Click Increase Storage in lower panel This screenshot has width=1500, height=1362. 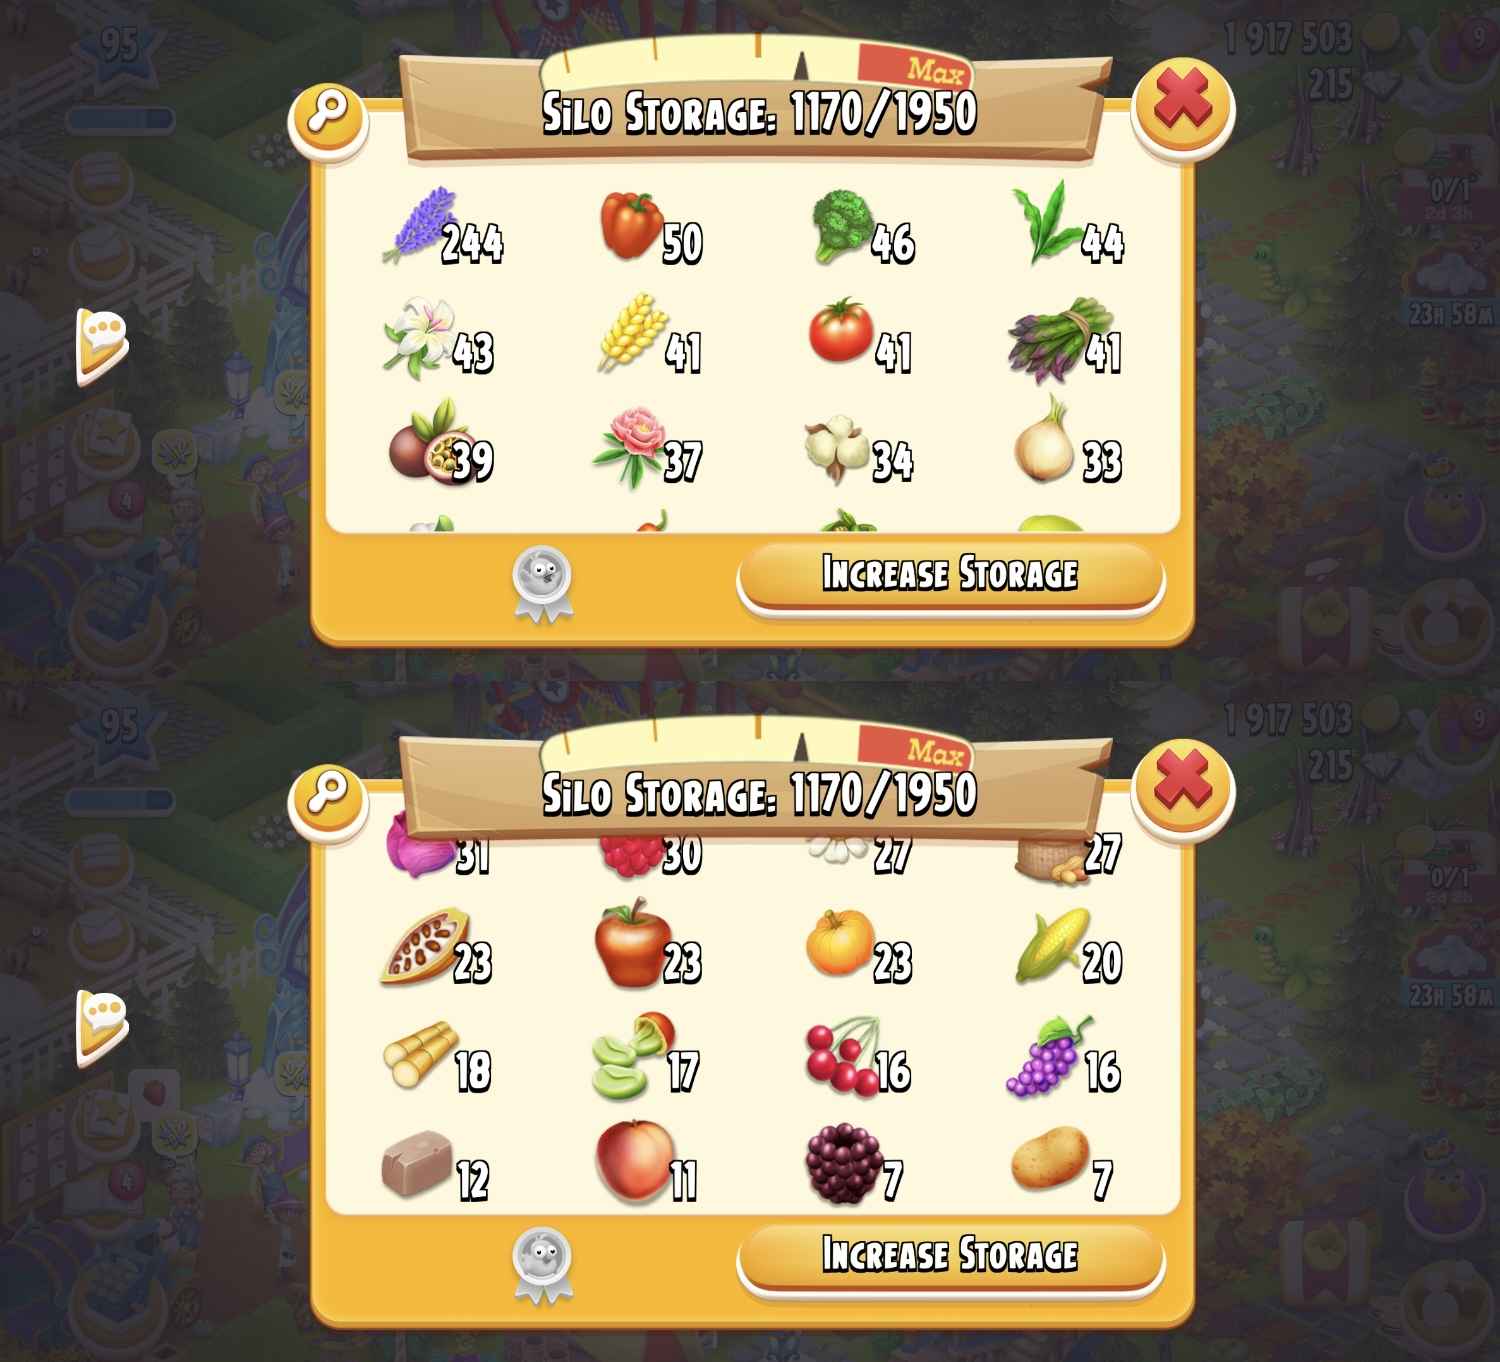pos(950,1256)
